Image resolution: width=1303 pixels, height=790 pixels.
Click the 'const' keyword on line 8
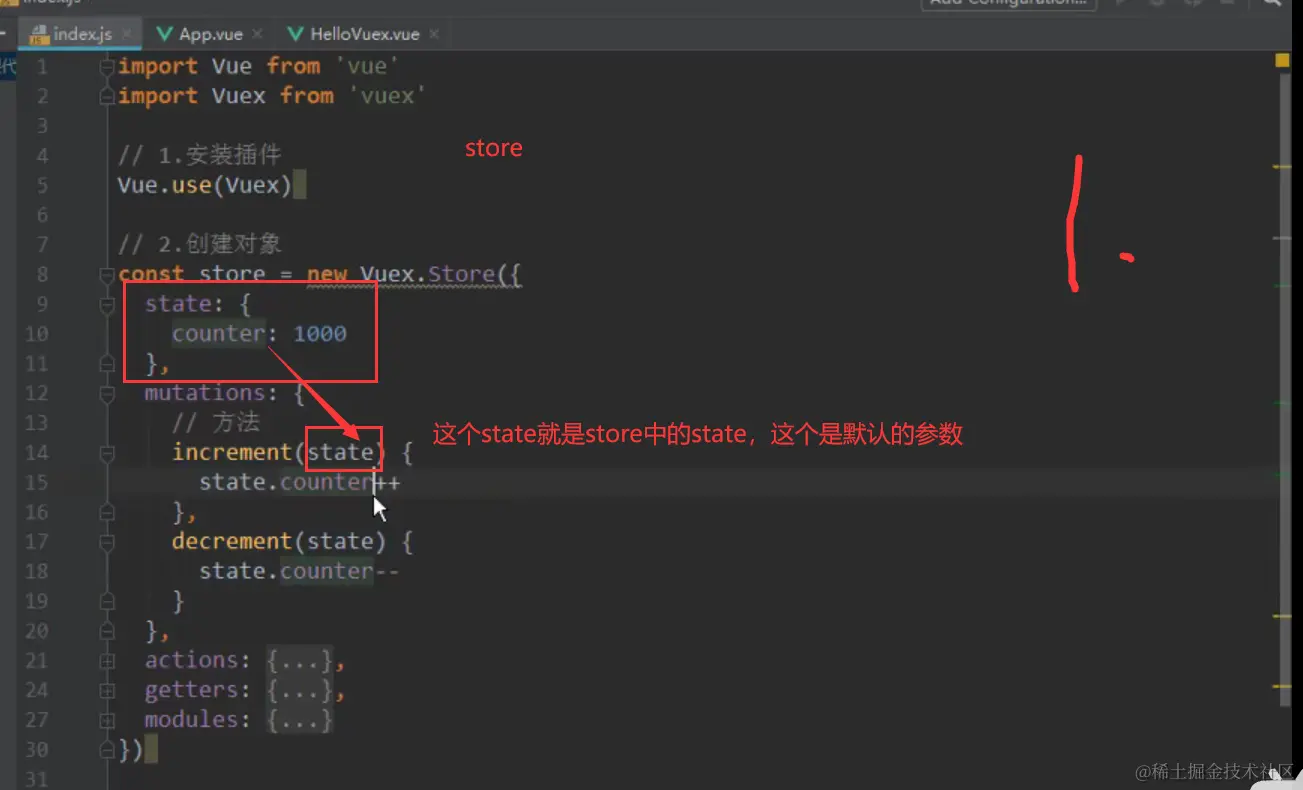pos(151,275)
